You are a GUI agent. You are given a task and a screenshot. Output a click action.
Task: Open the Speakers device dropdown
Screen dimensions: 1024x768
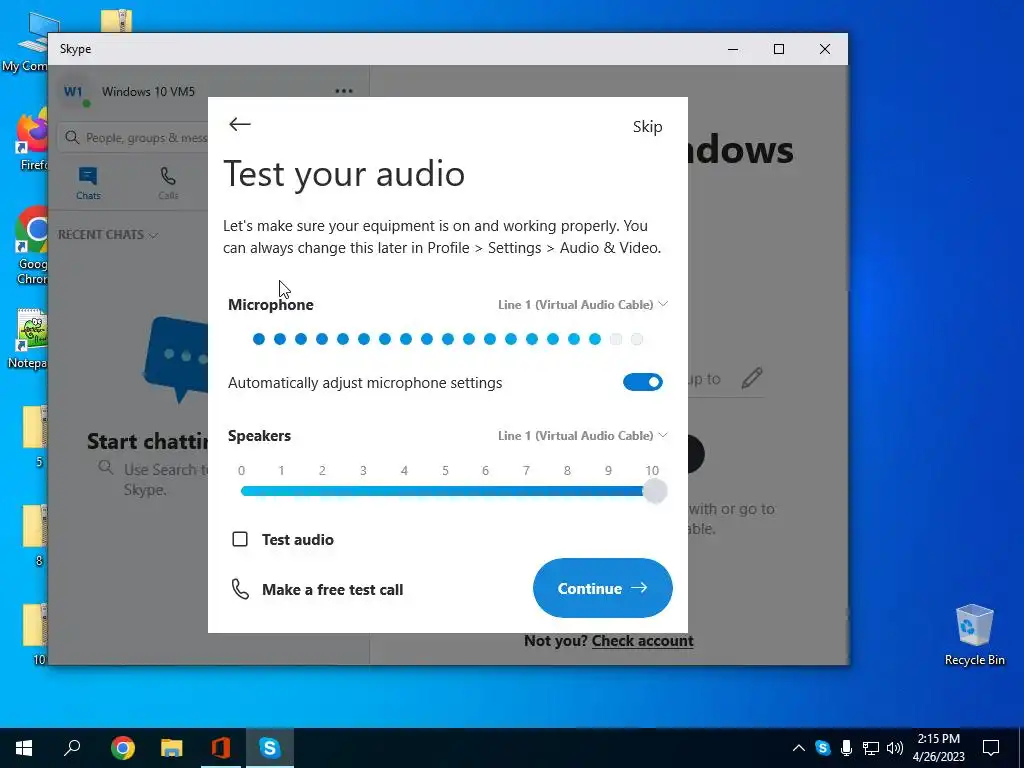coord(583,436)
